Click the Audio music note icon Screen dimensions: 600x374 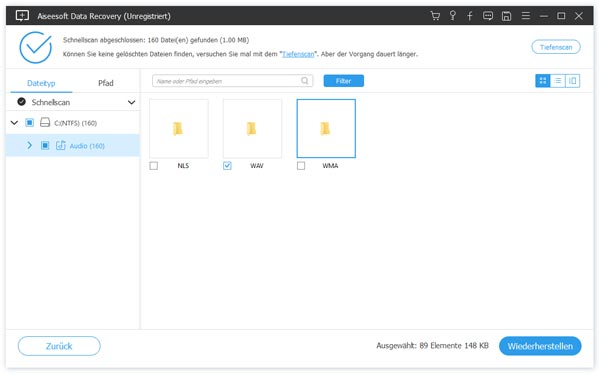[x=60, y=145]
